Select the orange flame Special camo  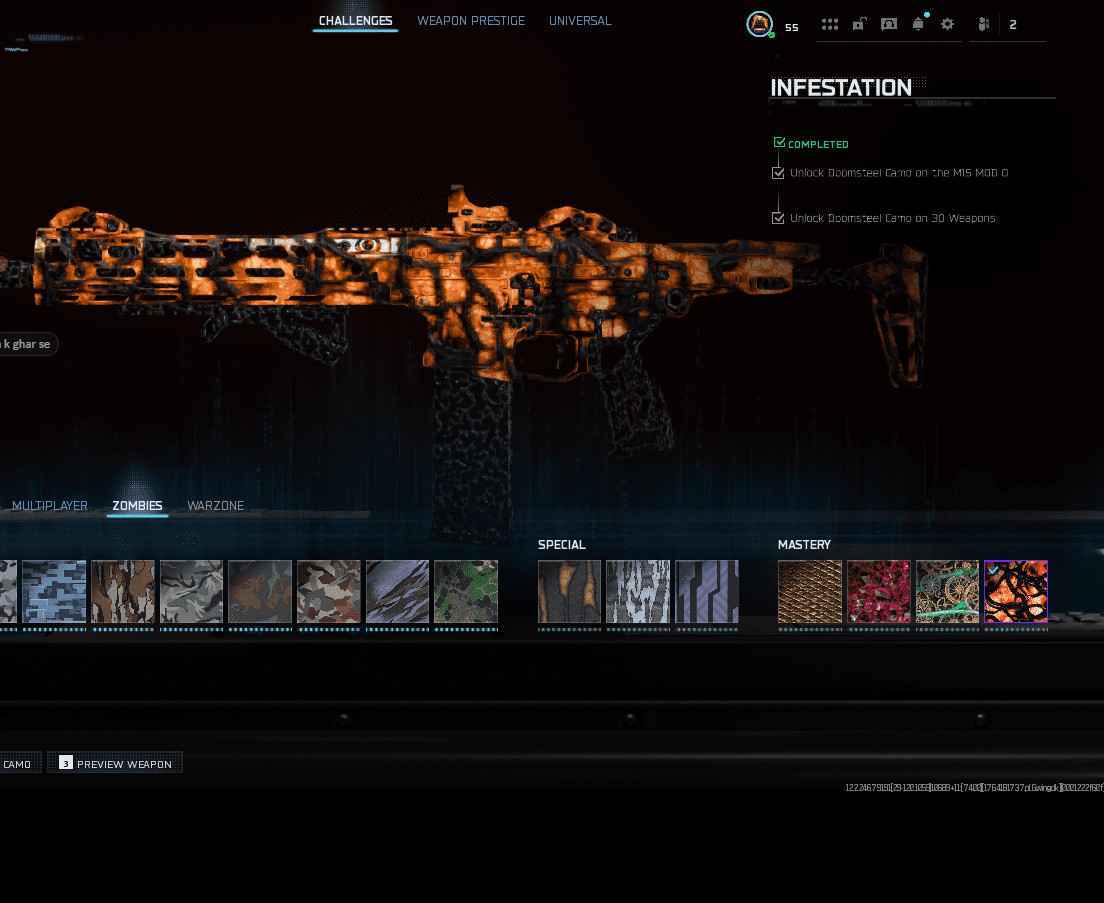pos(570,591)
